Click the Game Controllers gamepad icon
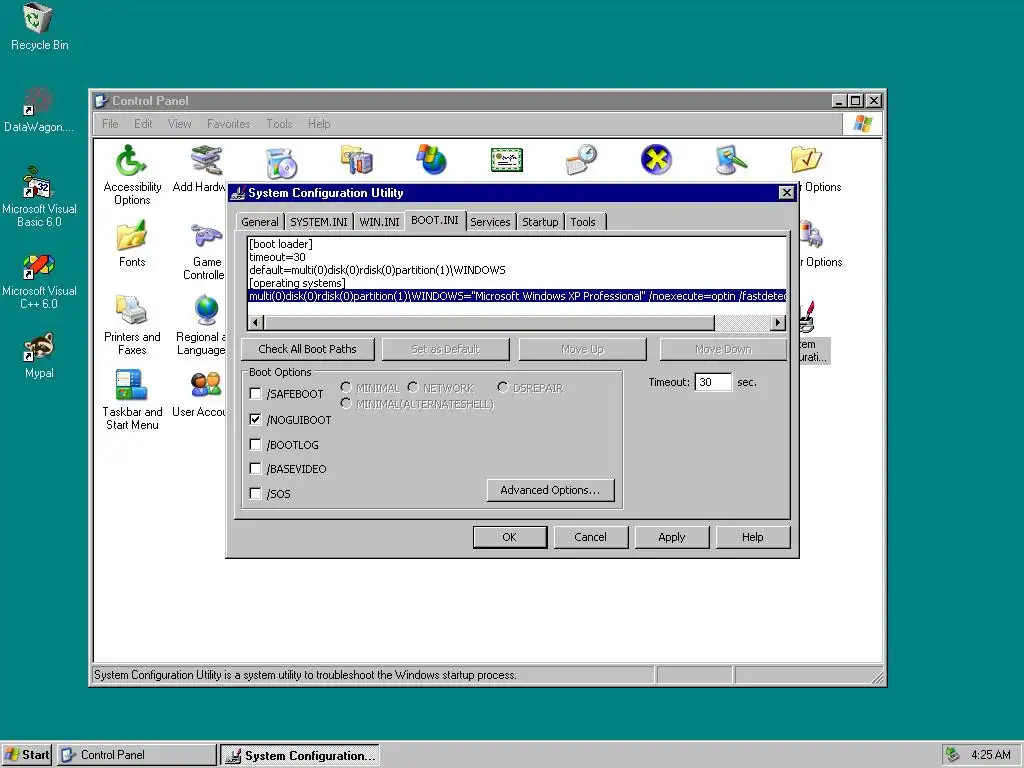 pos(206,236)
